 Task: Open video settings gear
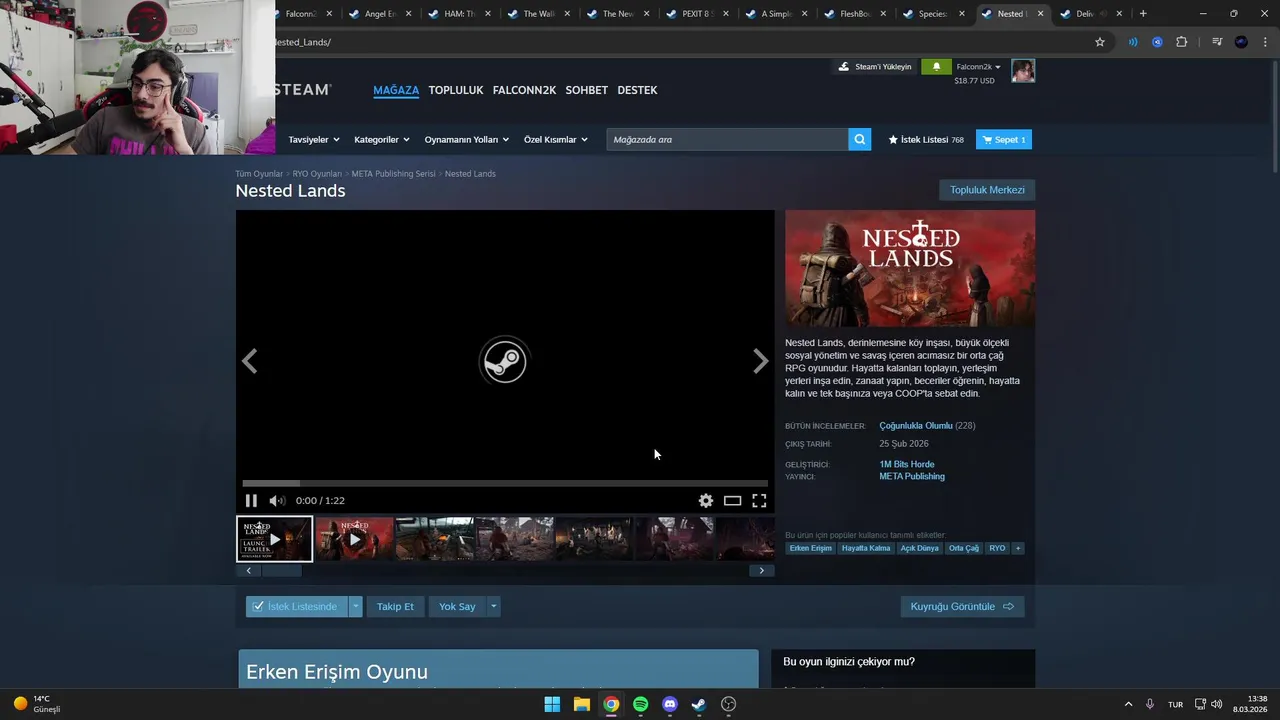(x=705, y=500)
